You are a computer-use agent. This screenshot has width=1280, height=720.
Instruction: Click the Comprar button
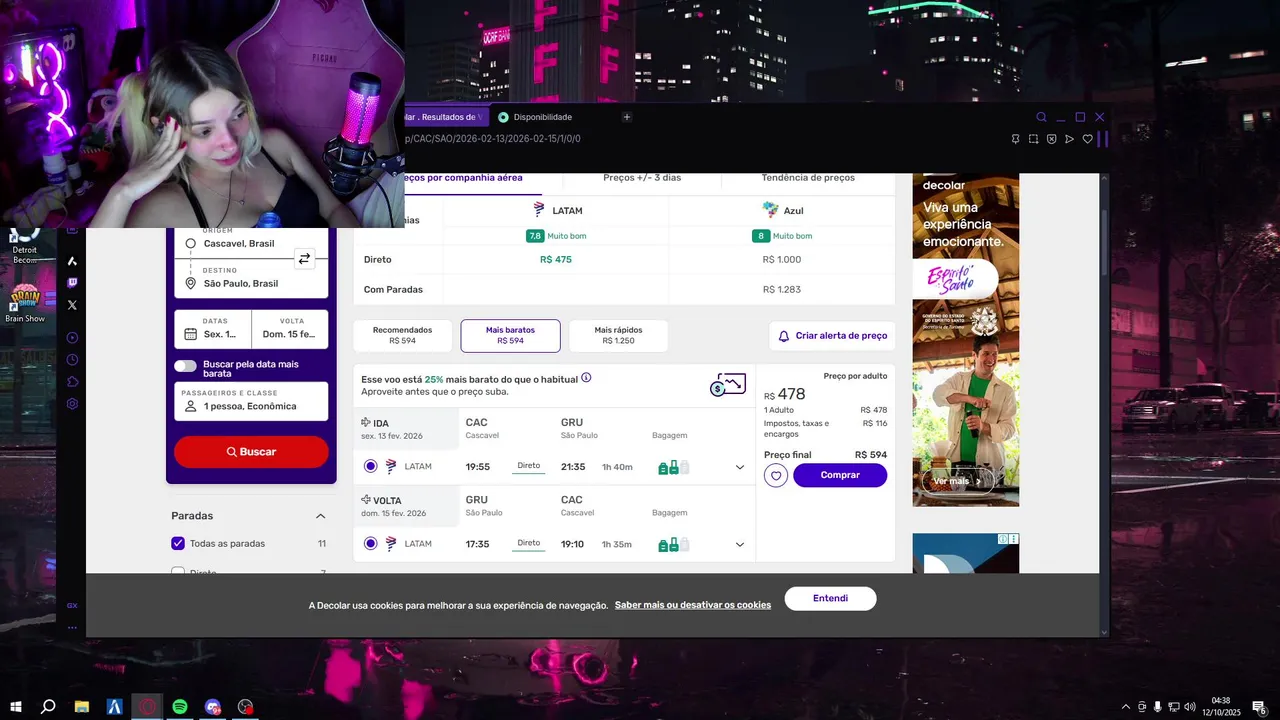[x=840, y=476]
